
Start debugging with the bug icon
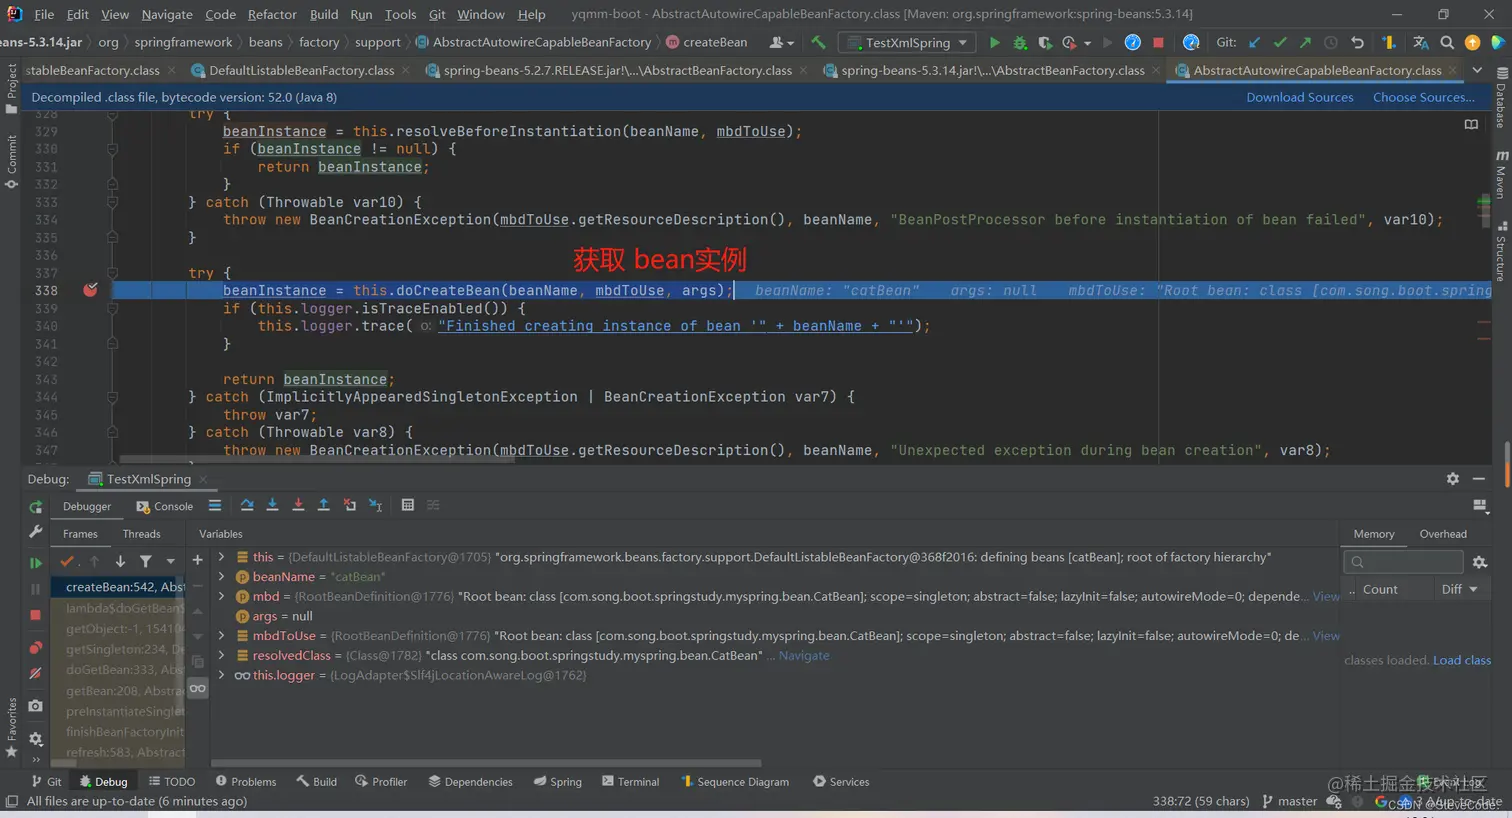pos(1020,42)
